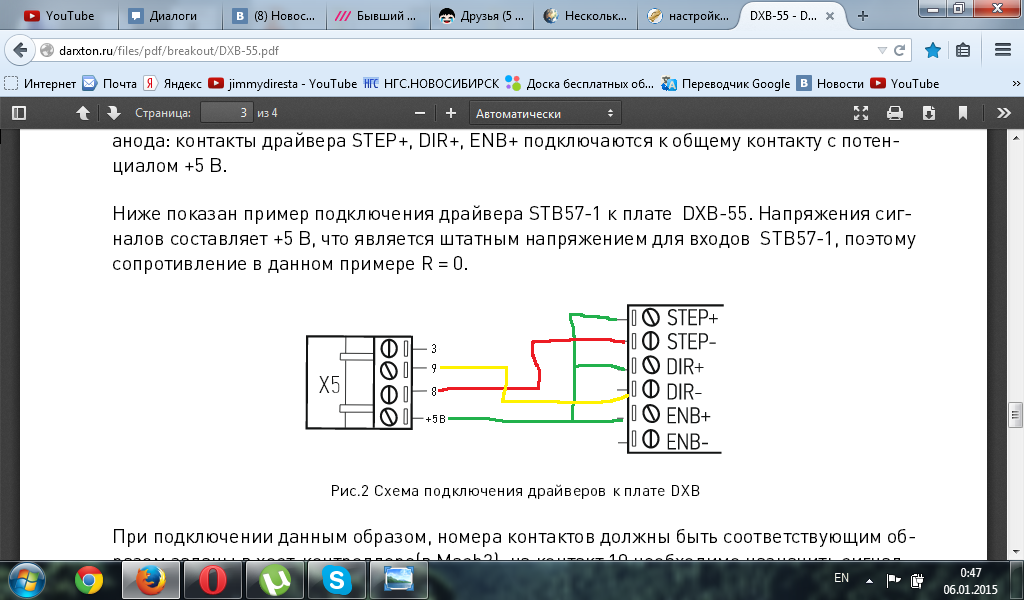Switch to the Диалоги tab
This screenshot has height=600, width=1024.
tap(168, 16)
